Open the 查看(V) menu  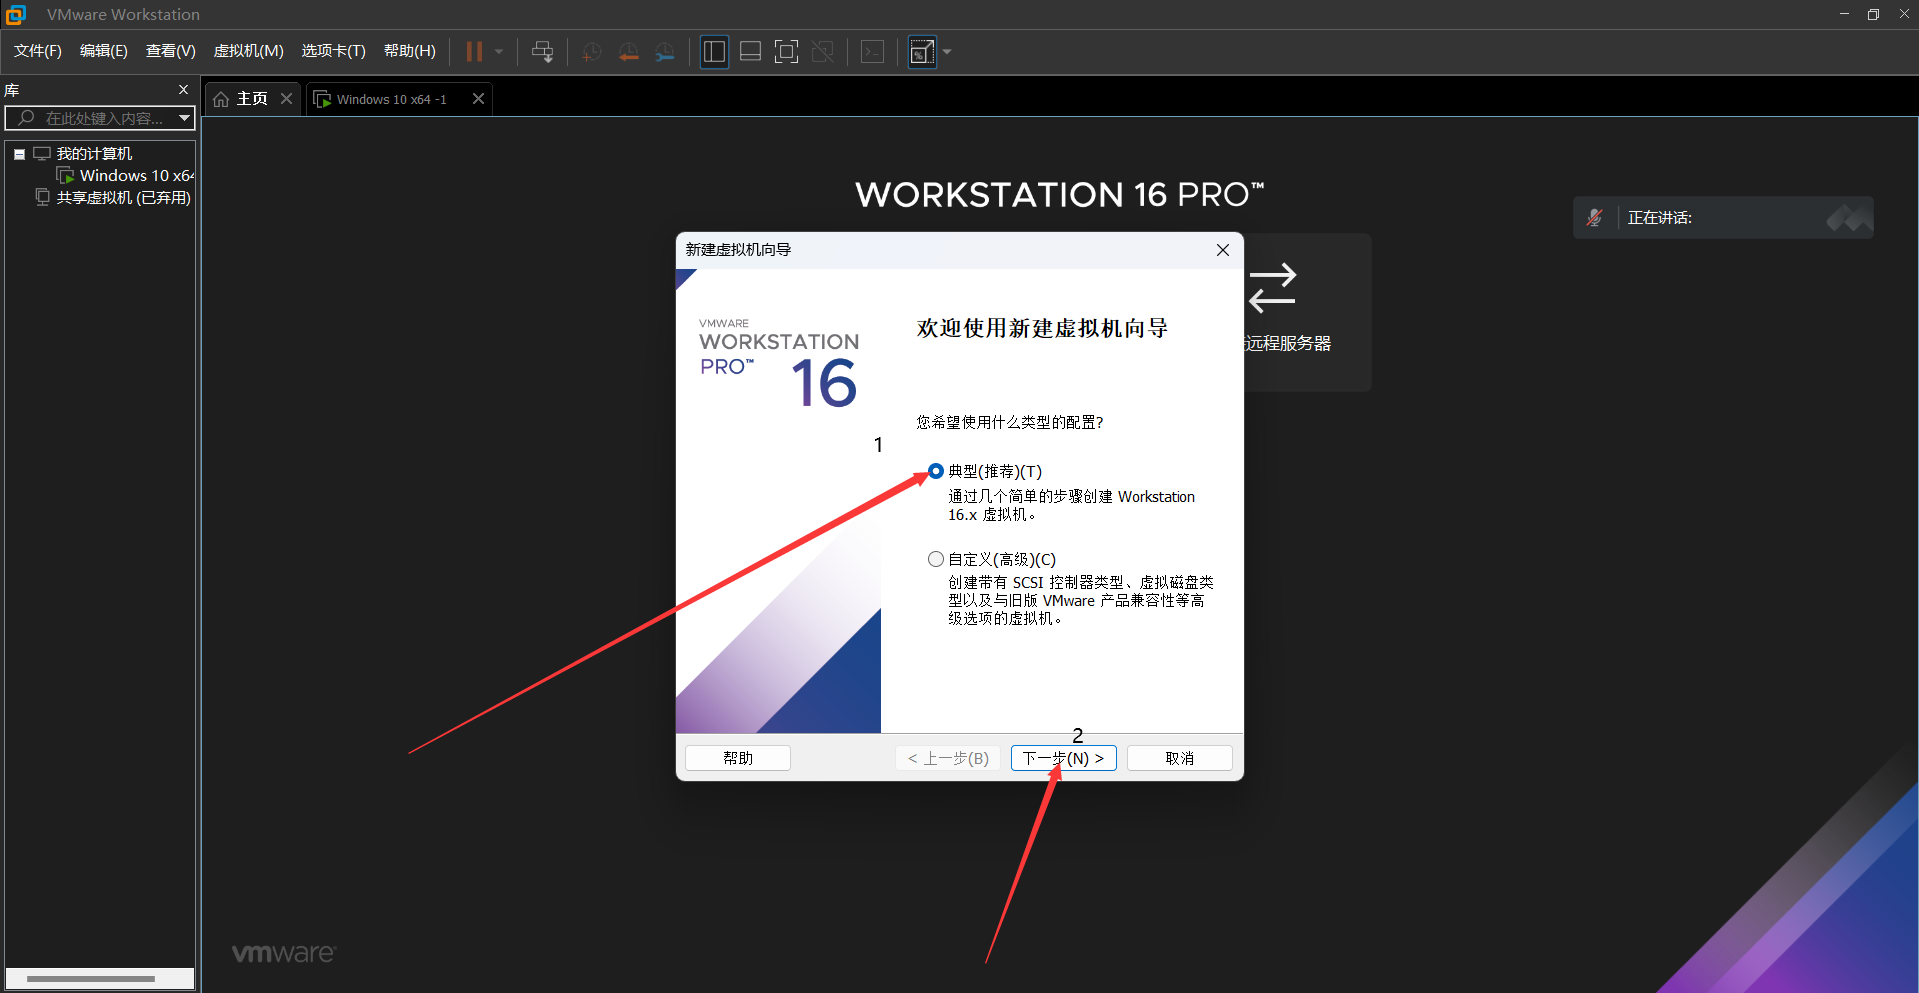click(x=171, y=51)
